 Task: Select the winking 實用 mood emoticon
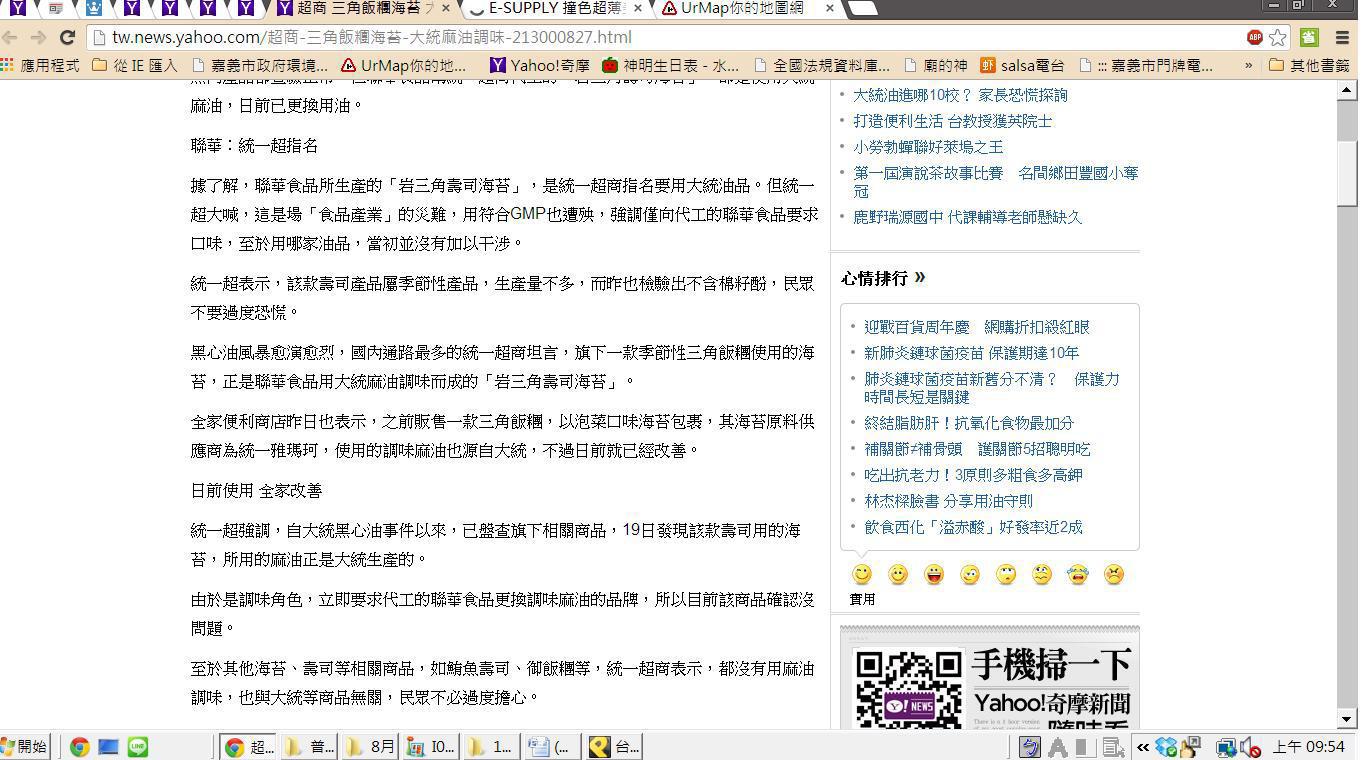[862, 574]
